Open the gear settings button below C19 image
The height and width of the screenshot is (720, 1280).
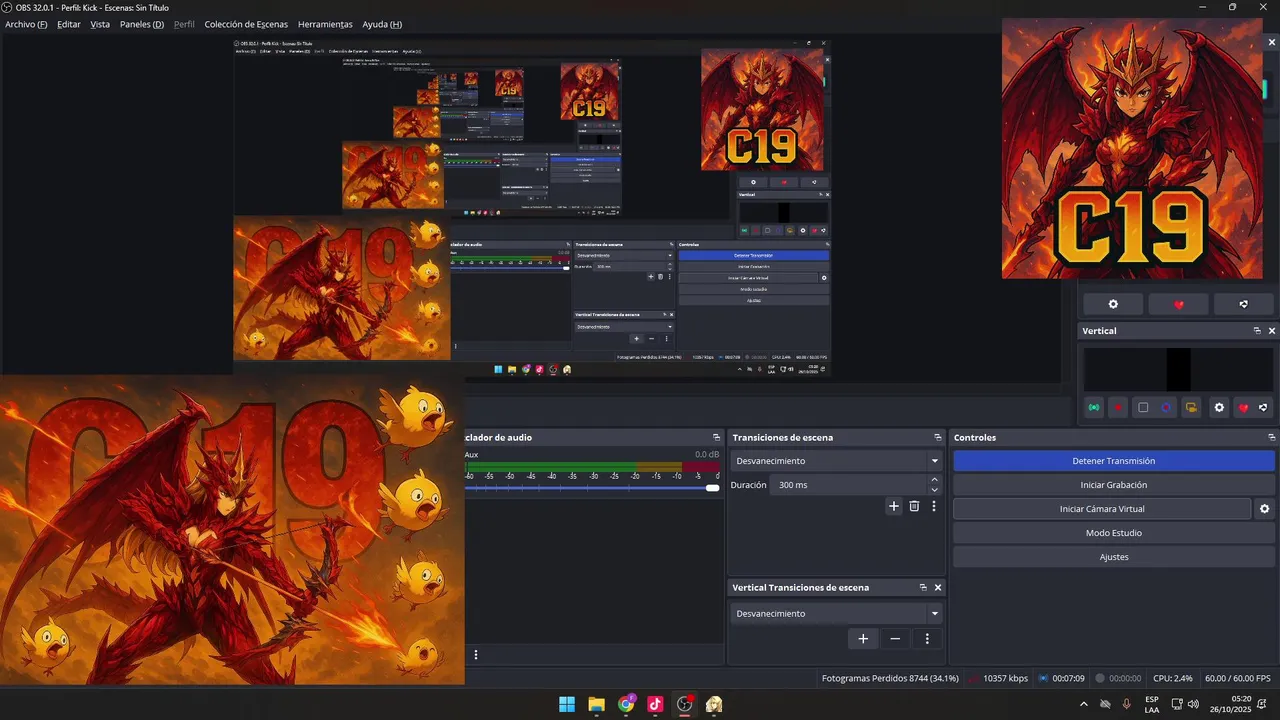(x=1113, y=304)
